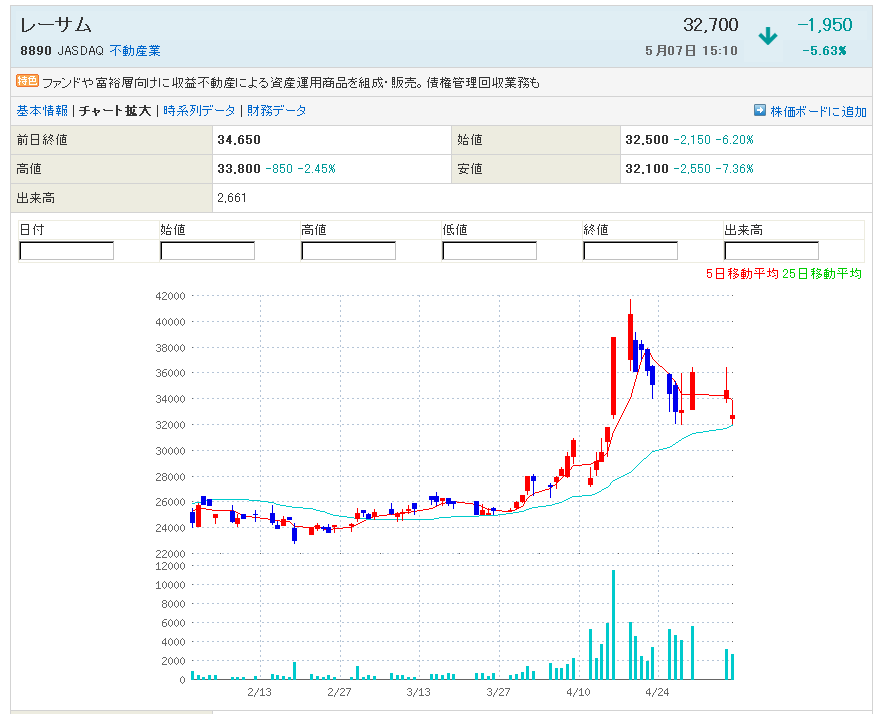Click the 出来高 input box below the label
This screenshot has height=714, width=883.
pyautogui.click(x=771, y=250)
